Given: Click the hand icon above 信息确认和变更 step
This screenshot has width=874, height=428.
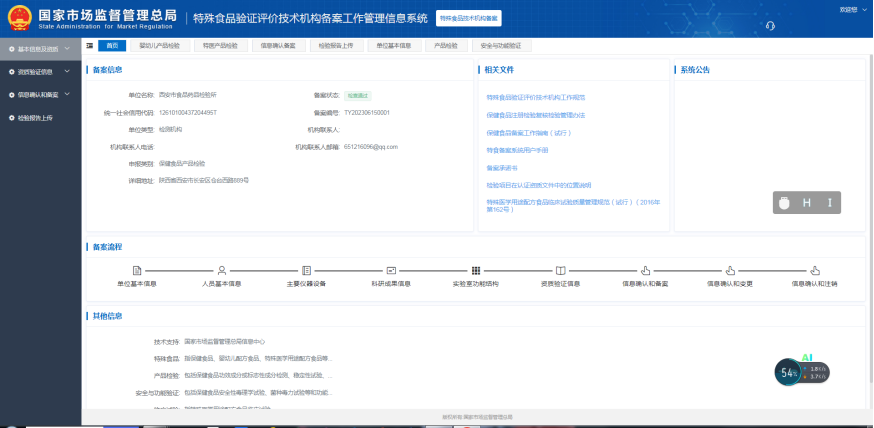Looking at the screenshot, I should point(730,271).
